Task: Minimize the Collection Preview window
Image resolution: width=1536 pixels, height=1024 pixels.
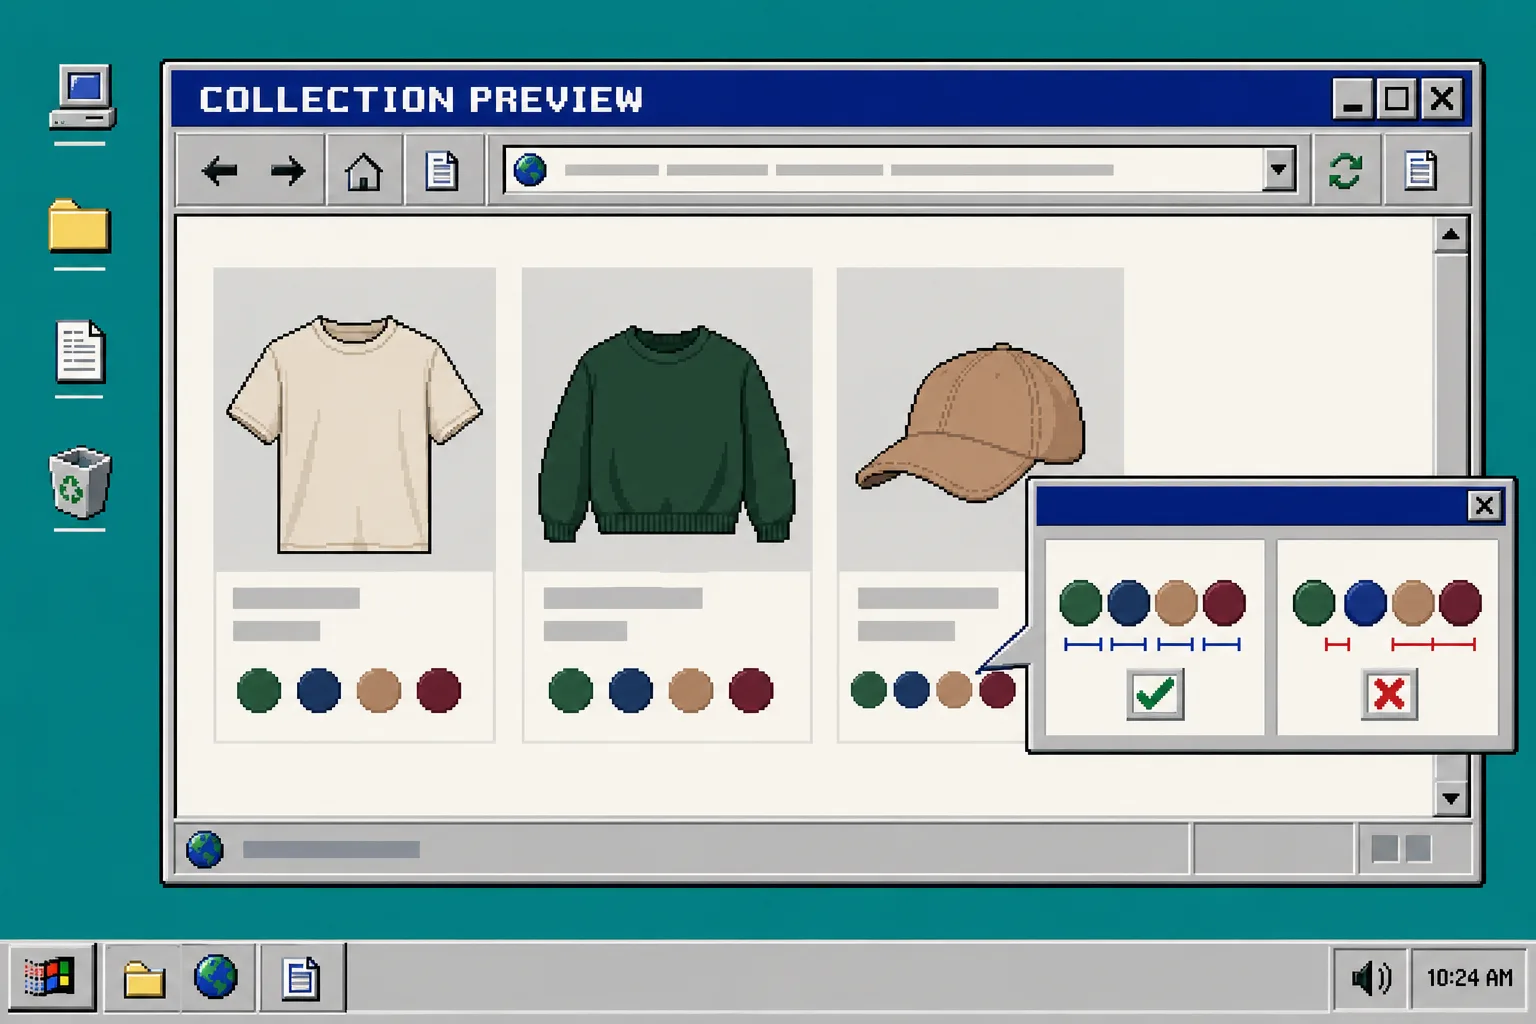Action: coord(1353,99)
